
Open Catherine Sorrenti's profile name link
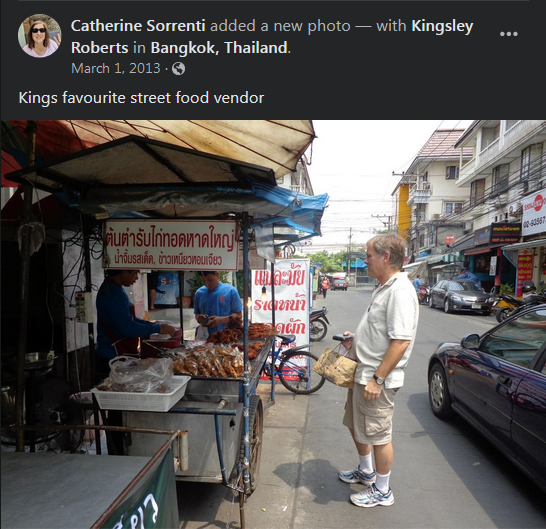tap(138, 26)
